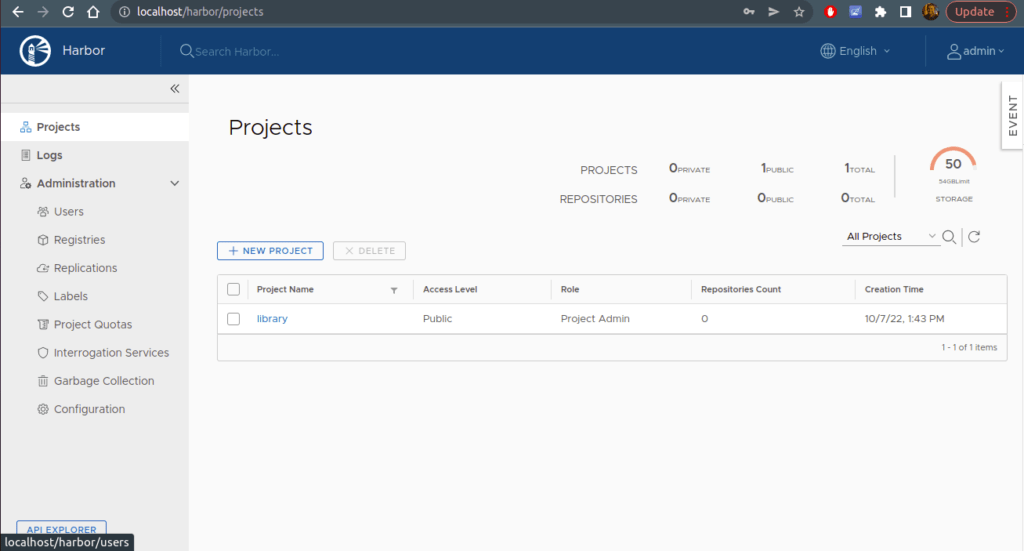Click the '1 - 1 of 1 items' footer

pos(969,347)
